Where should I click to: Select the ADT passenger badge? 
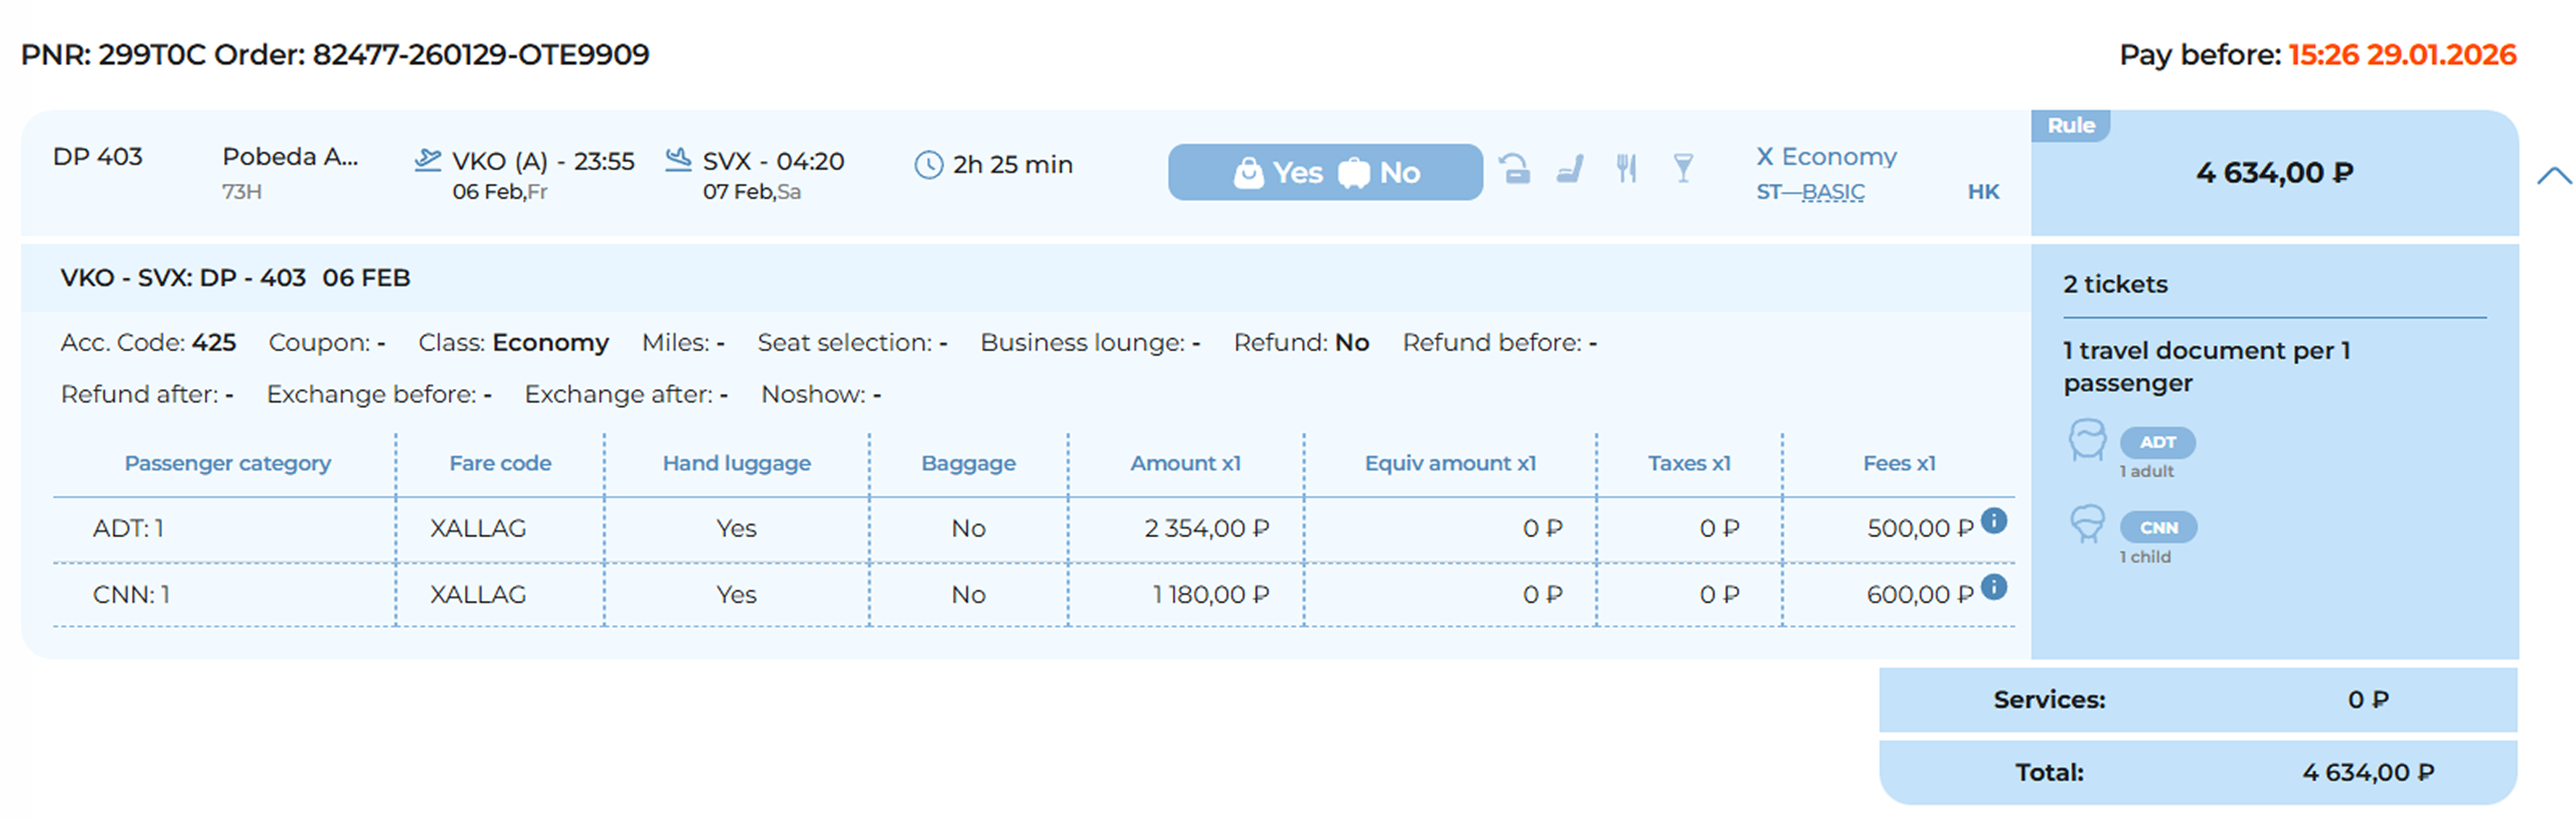coord(2157,442)
